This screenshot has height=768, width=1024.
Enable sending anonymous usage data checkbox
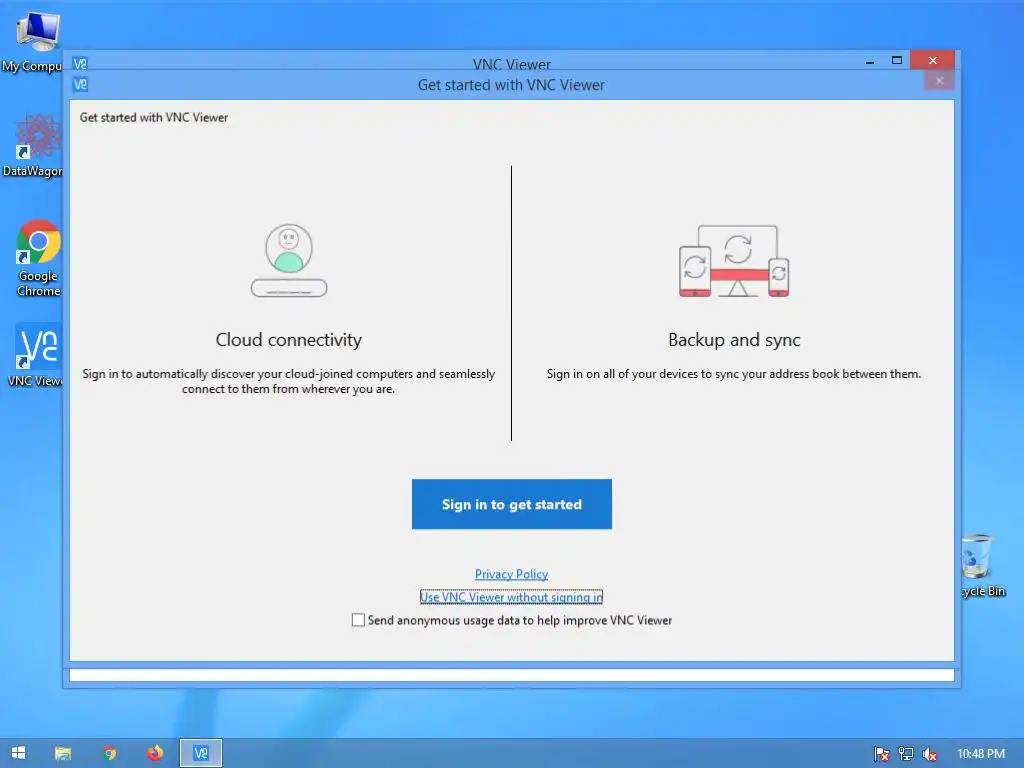coord(358,620)
